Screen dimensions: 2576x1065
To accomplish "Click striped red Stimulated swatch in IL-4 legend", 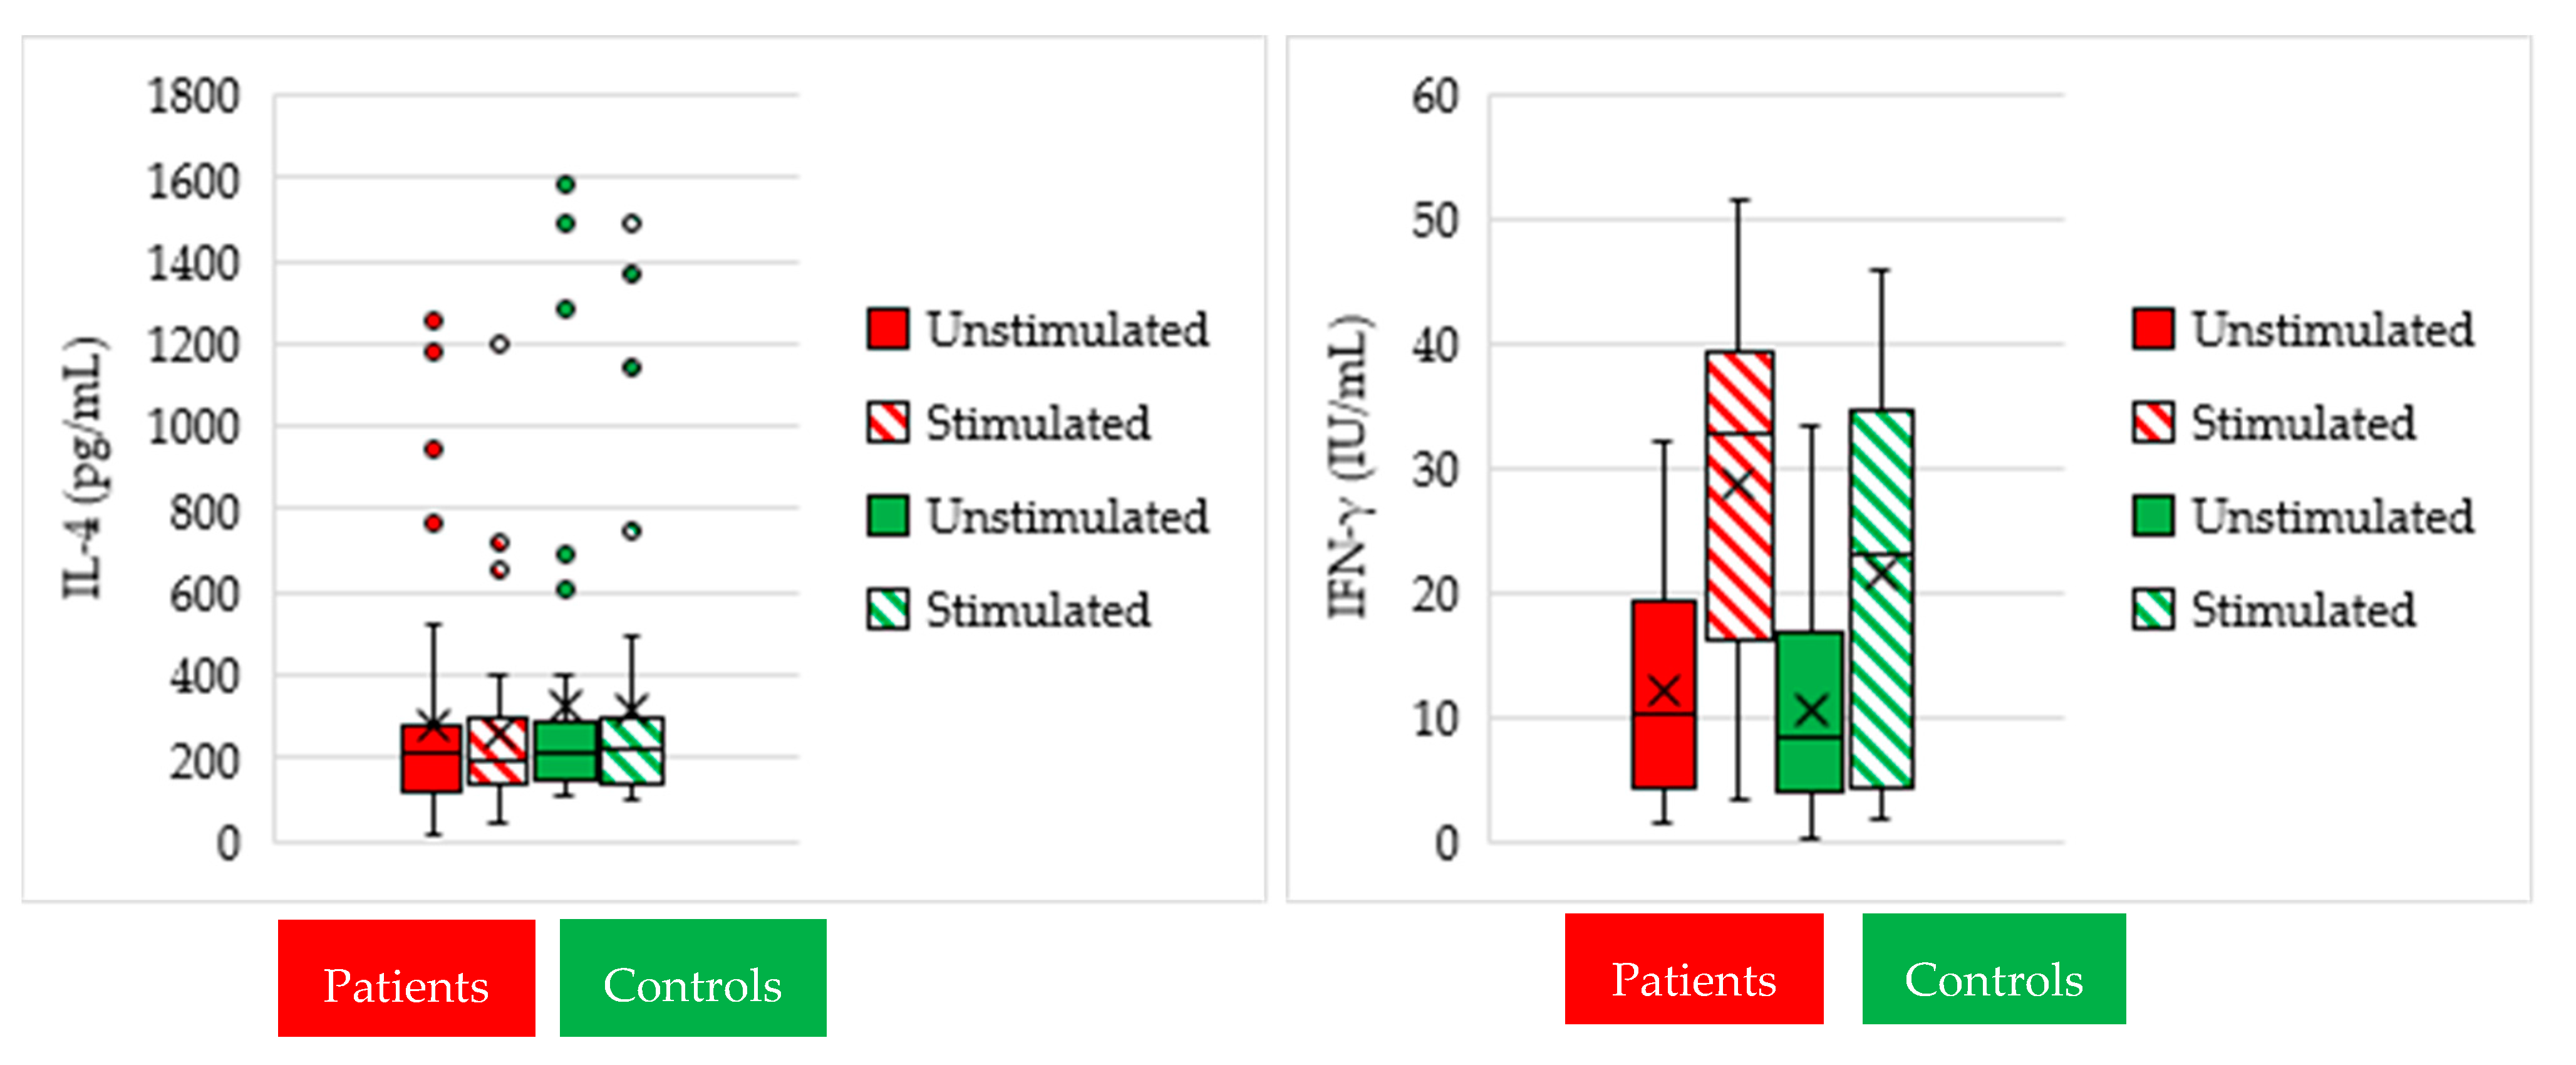I will (x=887, y=422).
